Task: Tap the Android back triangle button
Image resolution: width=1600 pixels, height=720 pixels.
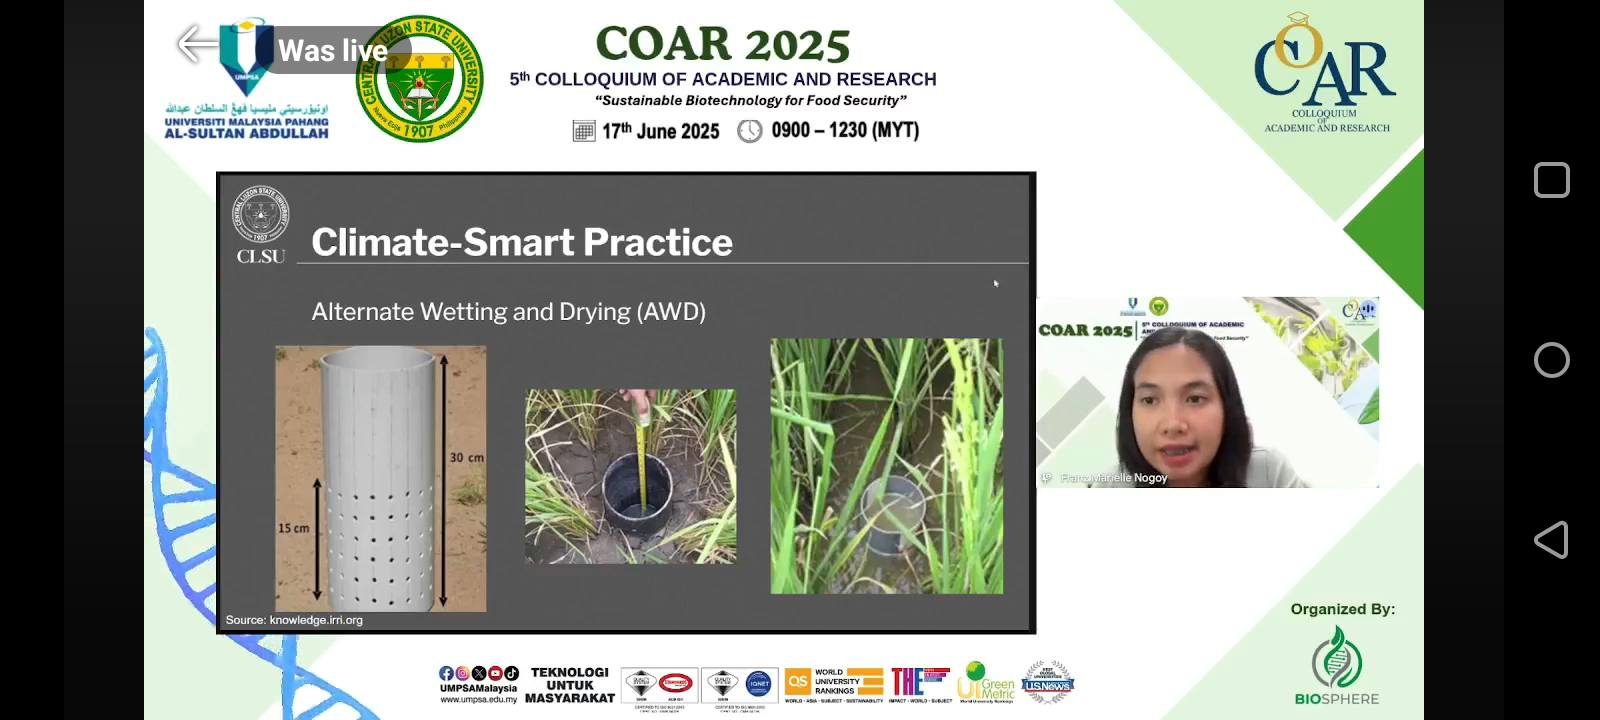Action: coord(1551,540)
